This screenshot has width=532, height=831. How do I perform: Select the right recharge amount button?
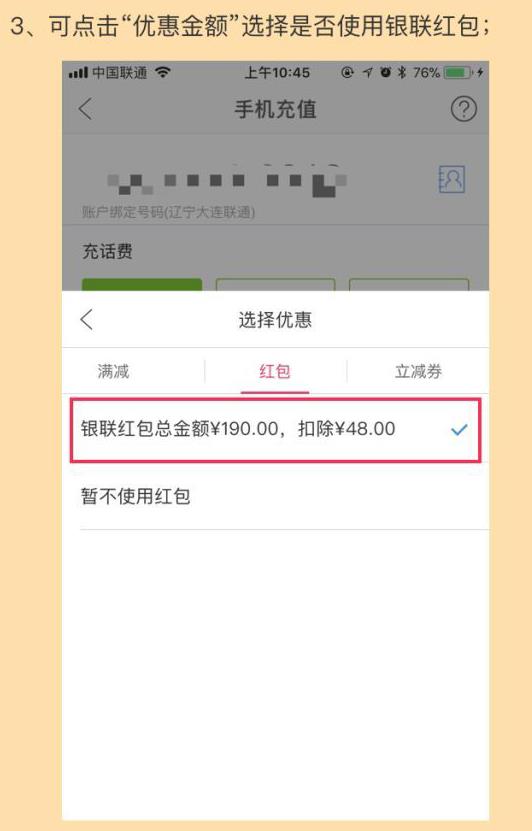click(x=409, y=285)
